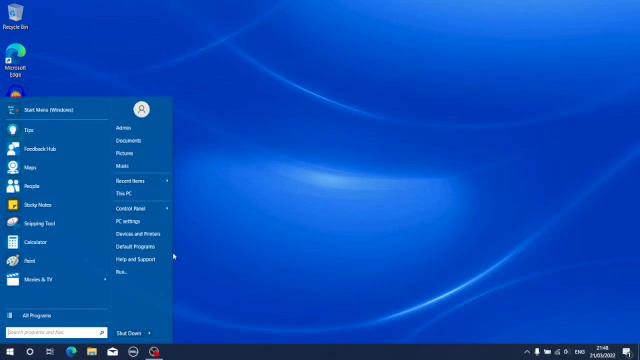Open the user account picture
640x360 pixels.
pos(142,109)
